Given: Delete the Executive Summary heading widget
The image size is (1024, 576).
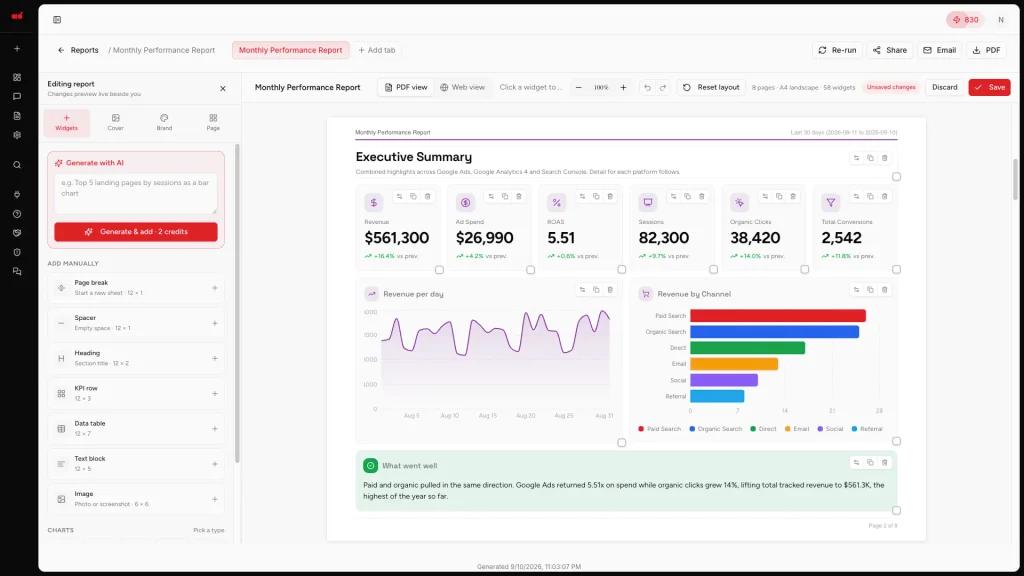Looking at the screenshot, I should [x=884, y=158].
